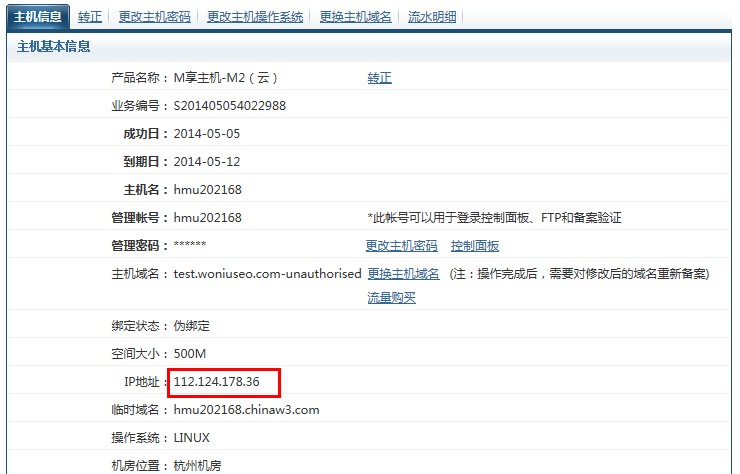Open the 控制面板 link

coord(474,246)
